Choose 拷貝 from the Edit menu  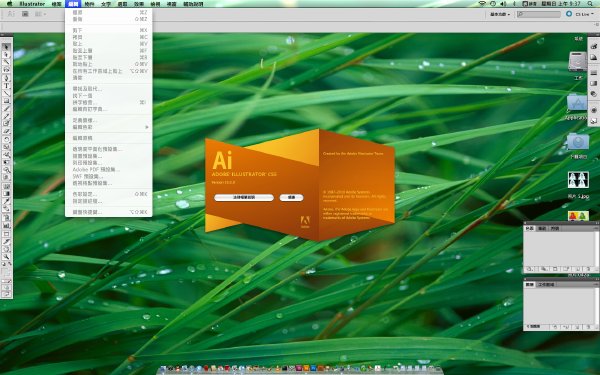109,37
